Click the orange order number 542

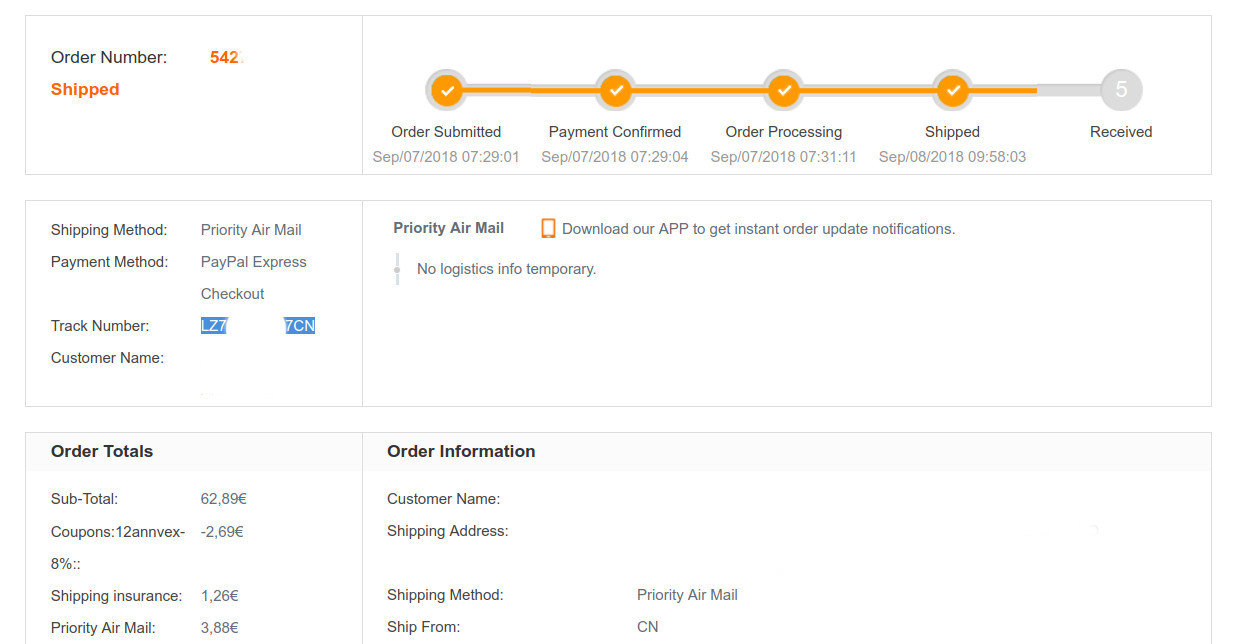[x=224, y=57]
